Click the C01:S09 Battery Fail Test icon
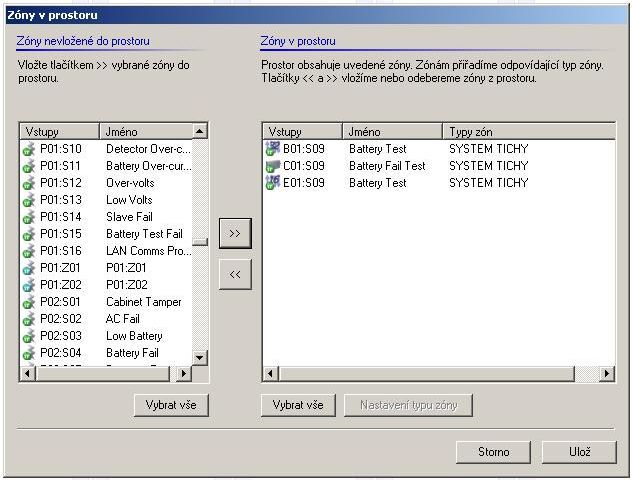632x480 pixels. (x=271, y=166)
